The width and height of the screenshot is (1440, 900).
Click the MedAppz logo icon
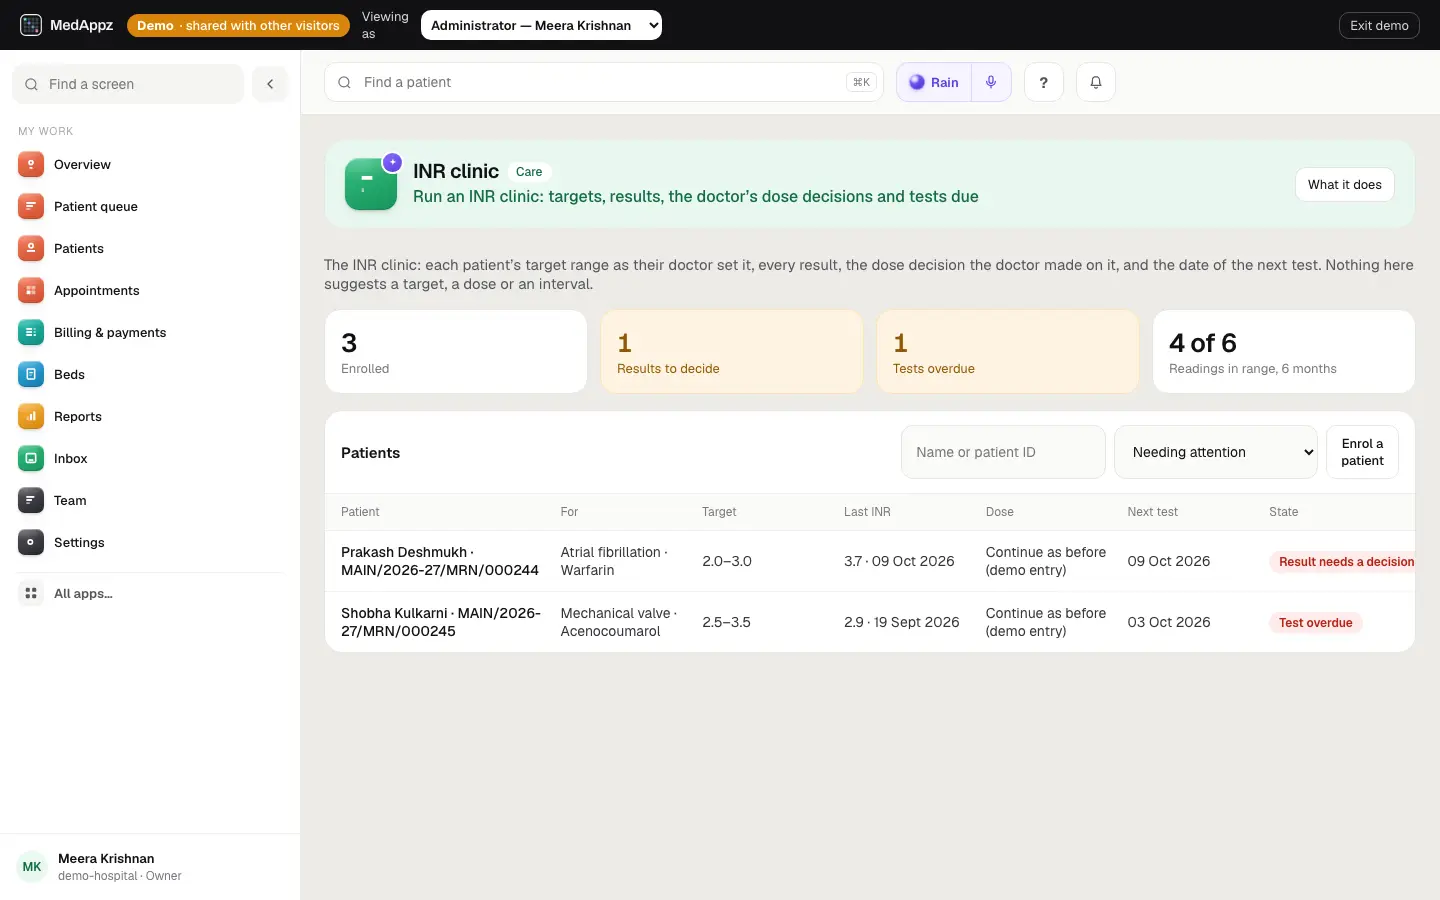pos(31,25)
